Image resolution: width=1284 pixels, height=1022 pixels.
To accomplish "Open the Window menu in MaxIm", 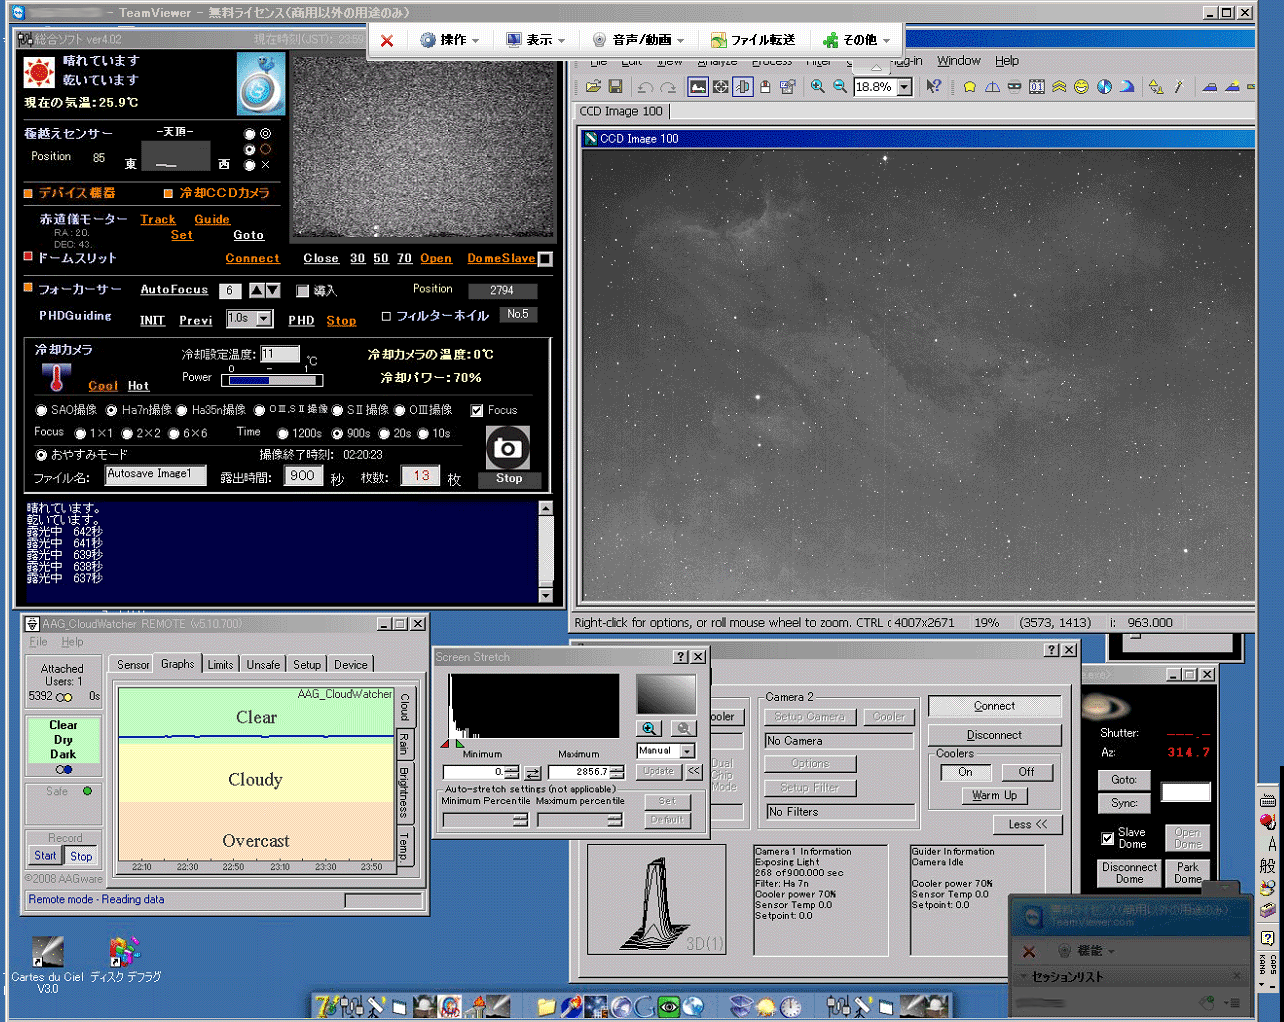I will (x=959, y=61).
